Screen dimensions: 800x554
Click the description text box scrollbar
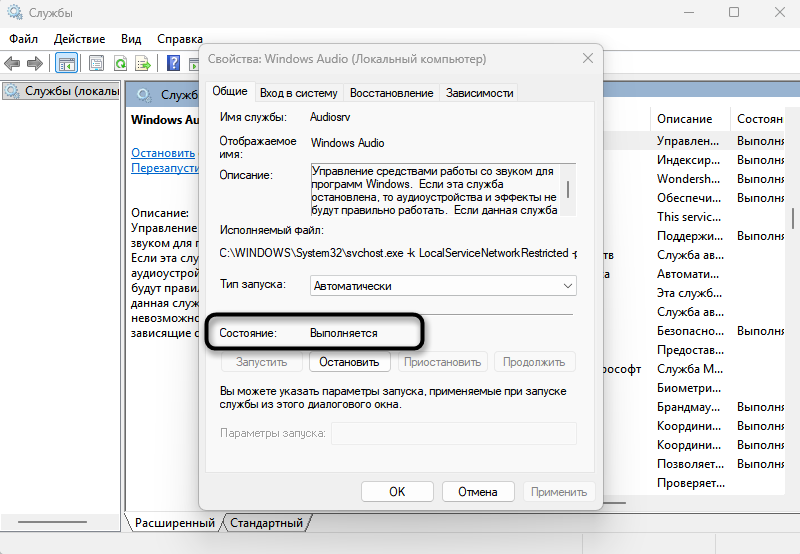tap(568, 190)
